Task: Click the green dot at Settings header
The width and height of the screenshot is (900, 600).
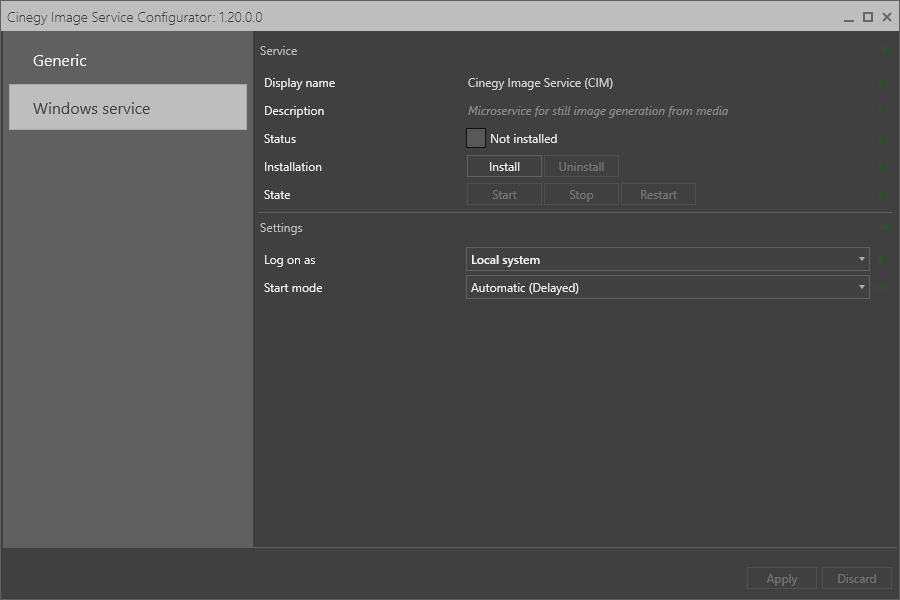Action: 884,227
